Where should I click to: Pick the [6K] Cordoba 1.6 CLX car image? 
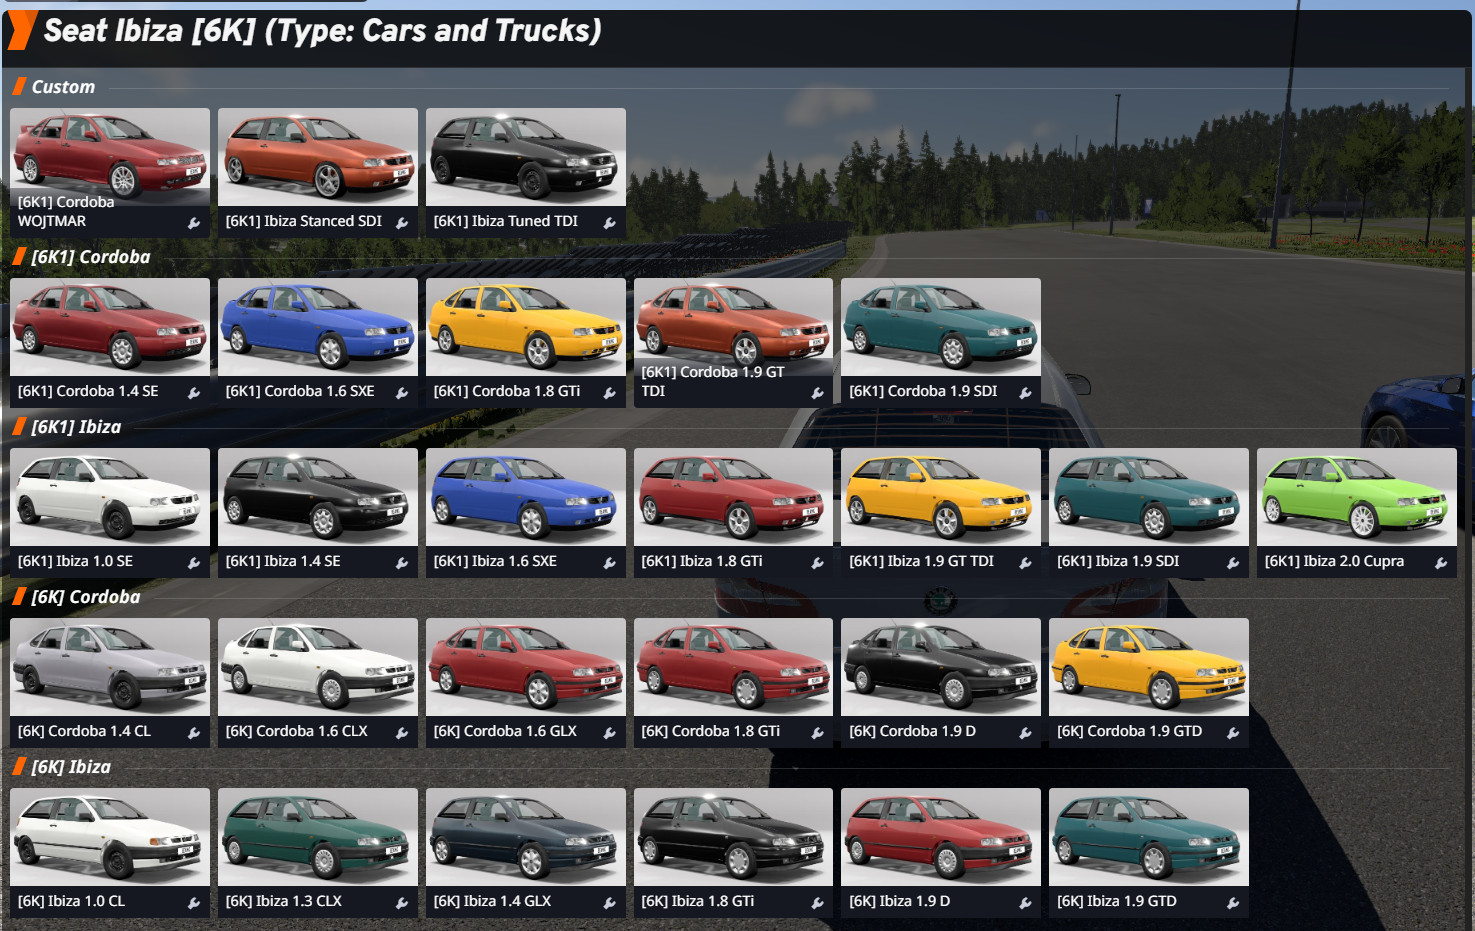click(318, 667)
